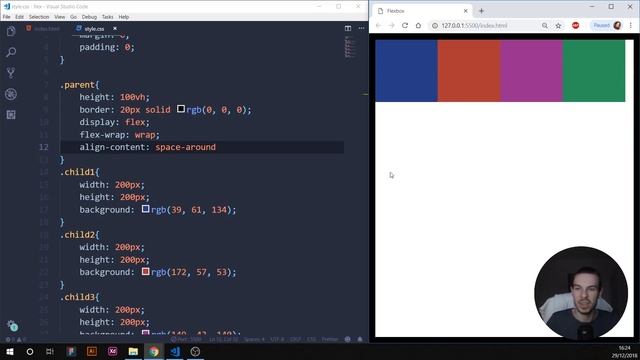Open the File menu in VS Code
This screenshot has width=640, height=360.
[7, 17]
